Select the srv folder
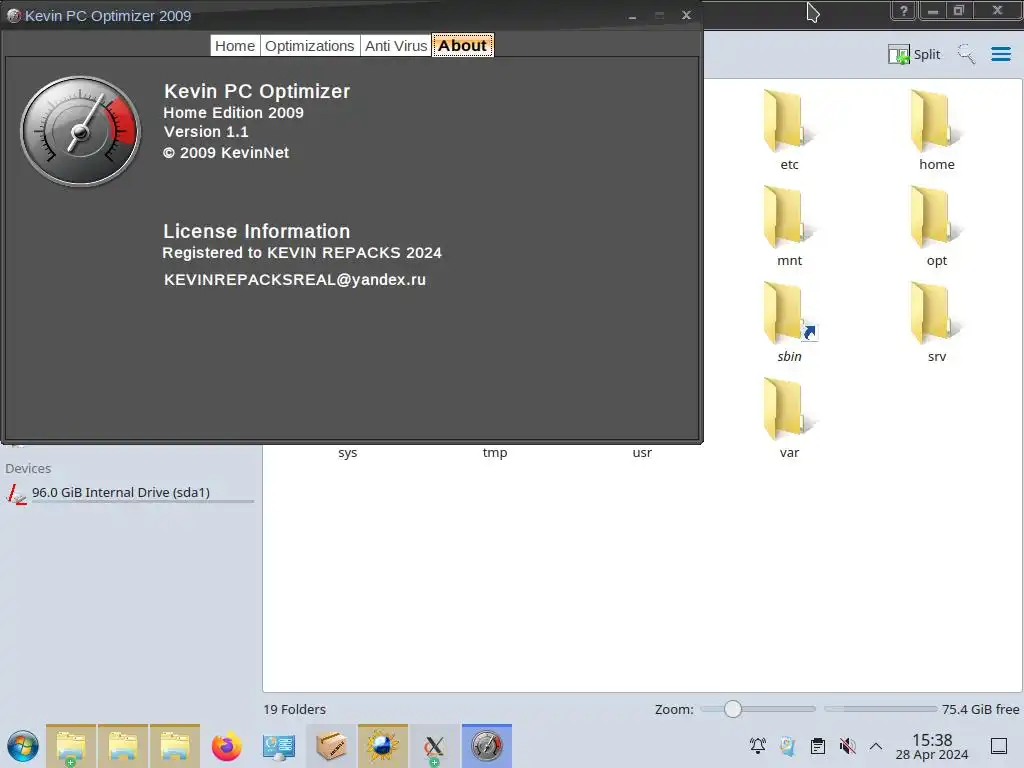 pos(936,322)
